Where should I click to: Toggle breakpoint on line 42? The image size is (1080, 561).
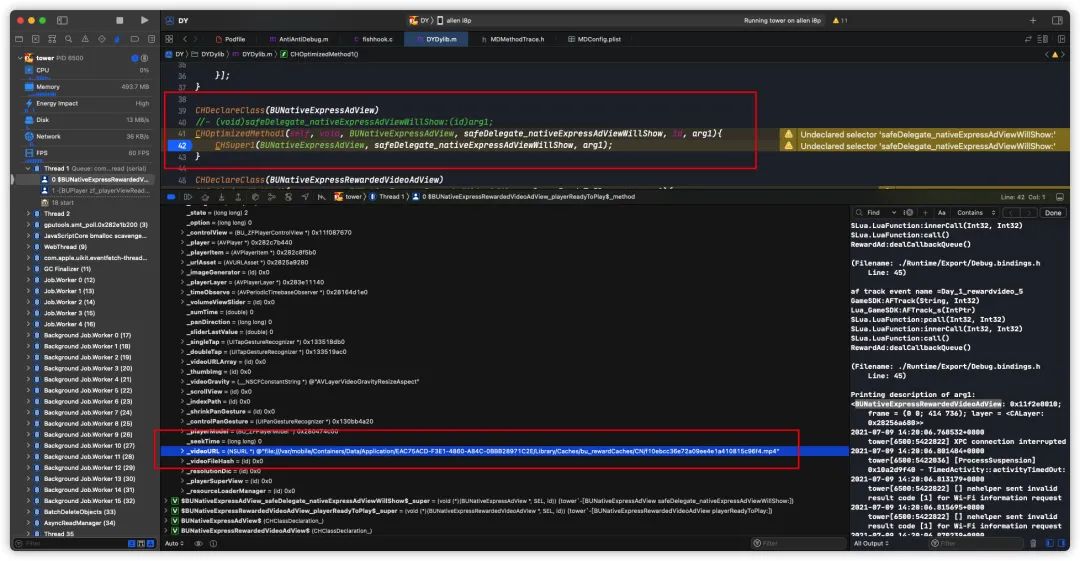[x=182, y=145]
